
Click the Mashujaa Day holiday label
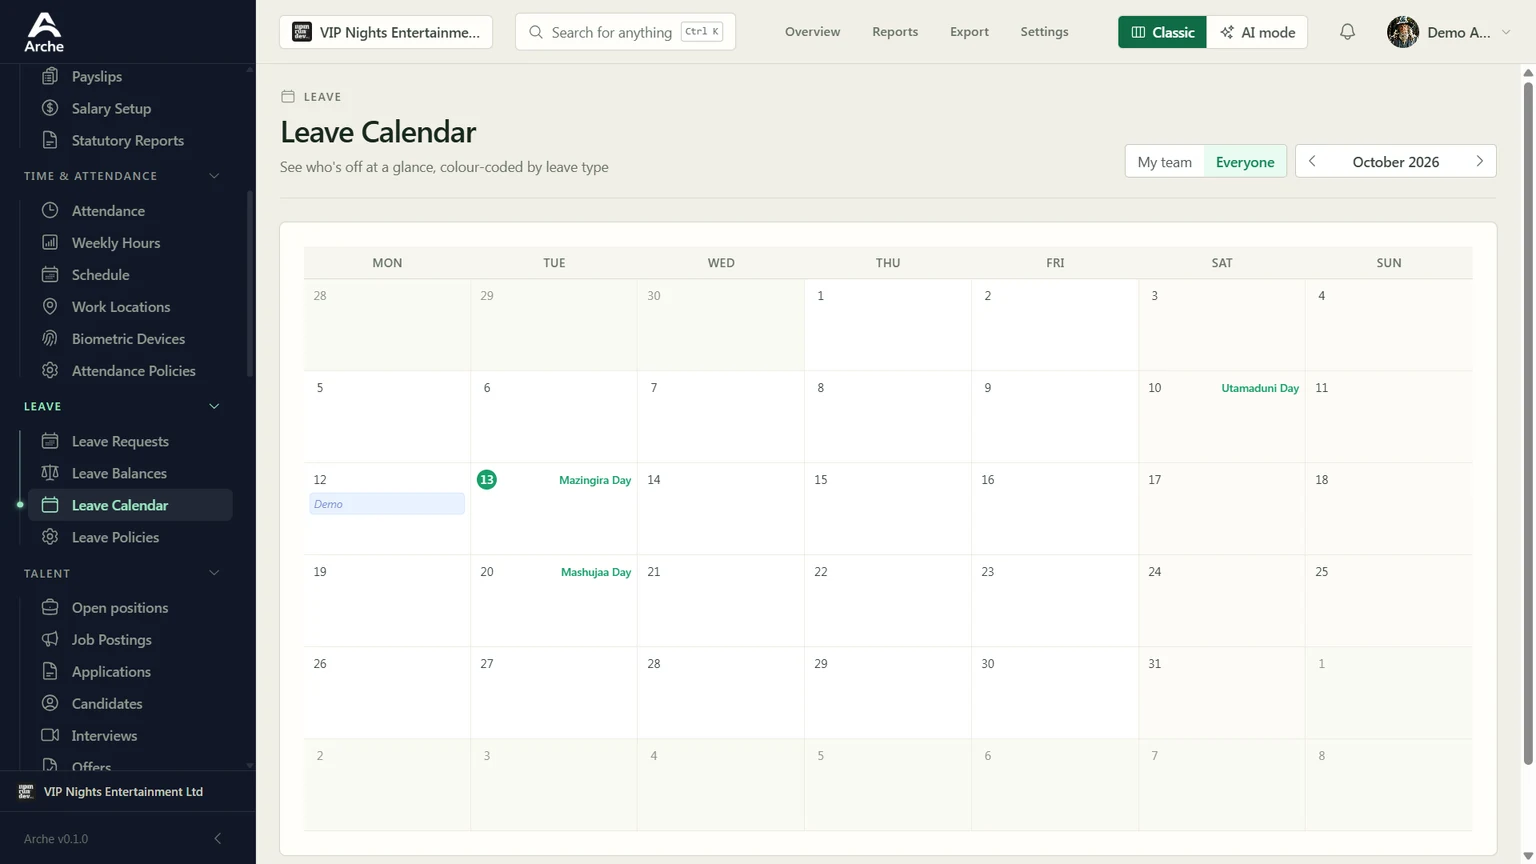[596, 572]
